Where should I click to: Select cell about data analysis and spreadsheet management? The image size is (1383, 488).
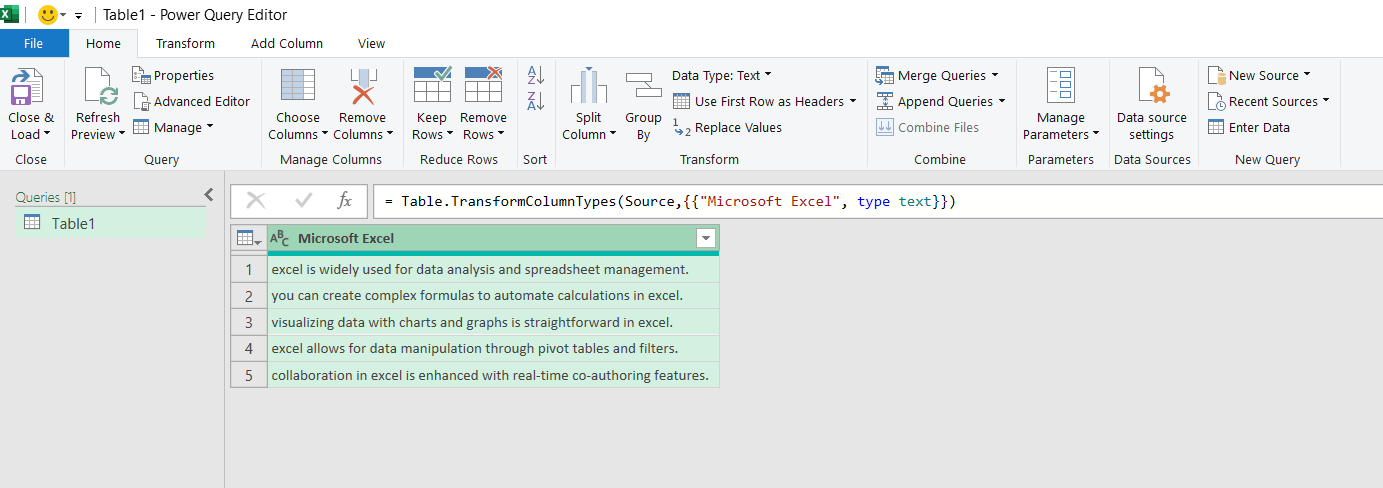point(493,269)
